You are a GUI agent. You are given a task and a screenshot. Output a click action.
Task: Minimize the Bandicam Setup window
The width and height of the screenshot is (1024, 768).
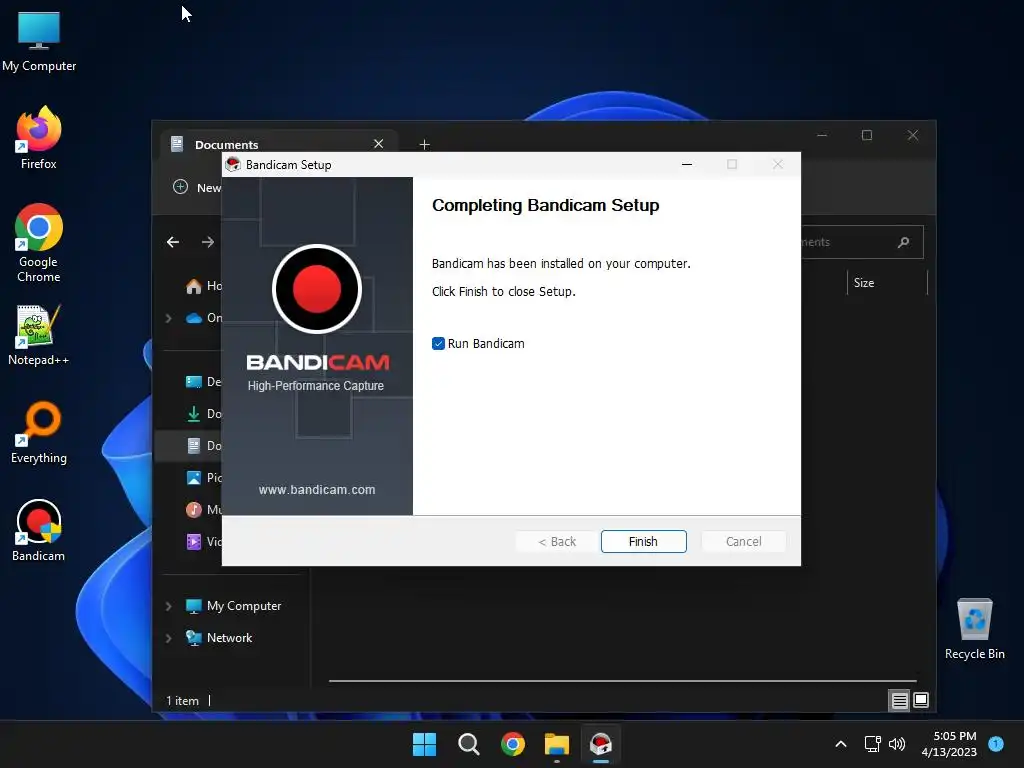tap(687, 165)
